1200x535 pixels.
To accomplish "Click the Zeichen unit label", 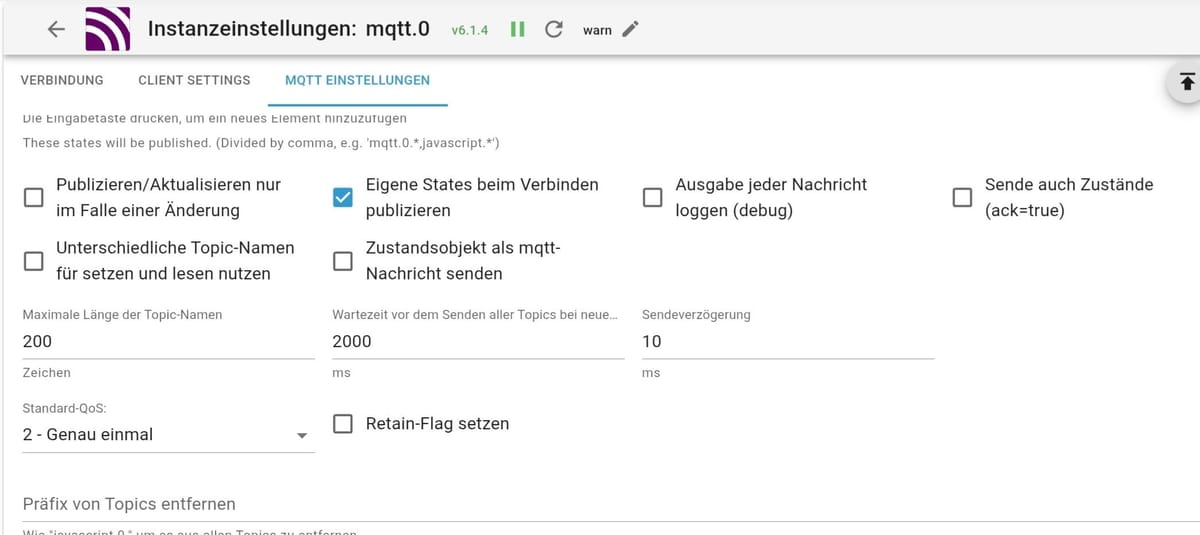I will [x=47, y=373].
